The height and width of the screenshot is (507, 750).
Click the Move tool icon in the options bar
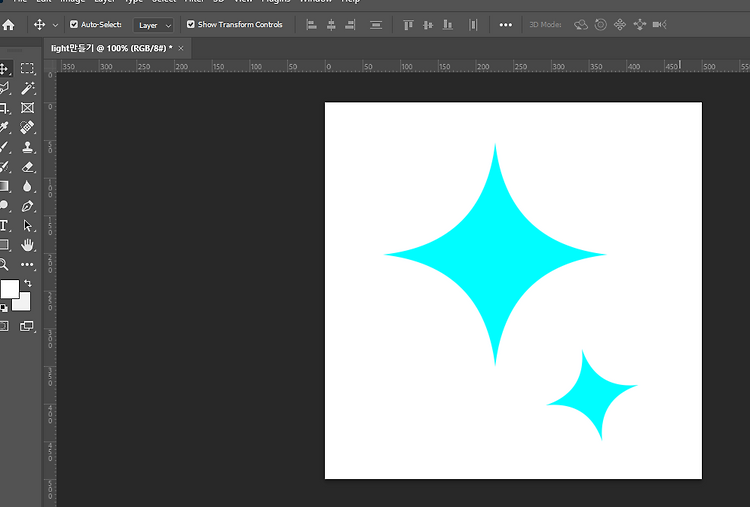pos(40,24)
